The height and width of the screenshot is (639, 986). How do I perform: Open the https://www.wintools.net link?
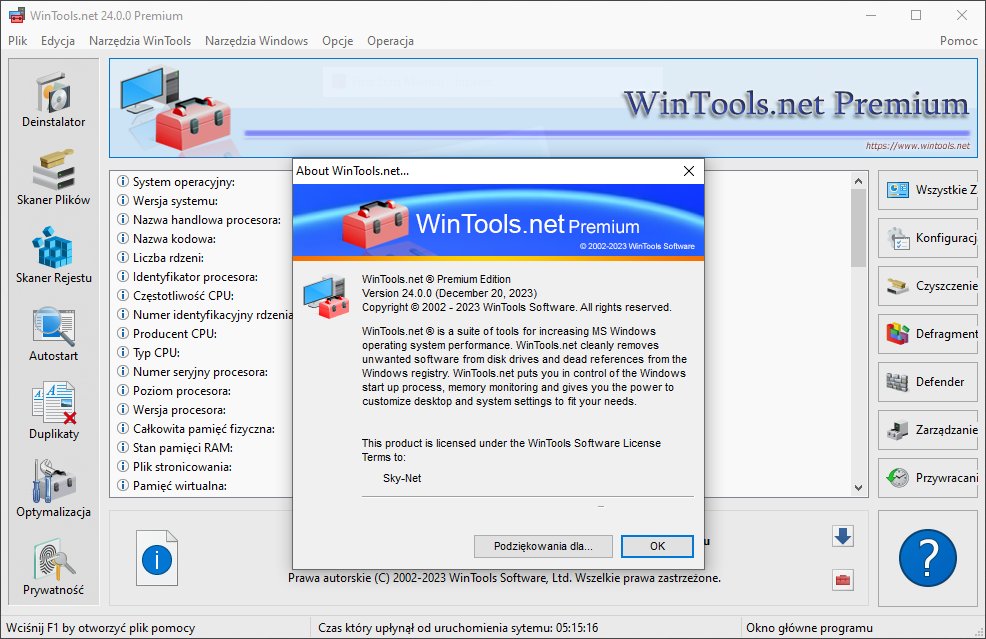917,146
